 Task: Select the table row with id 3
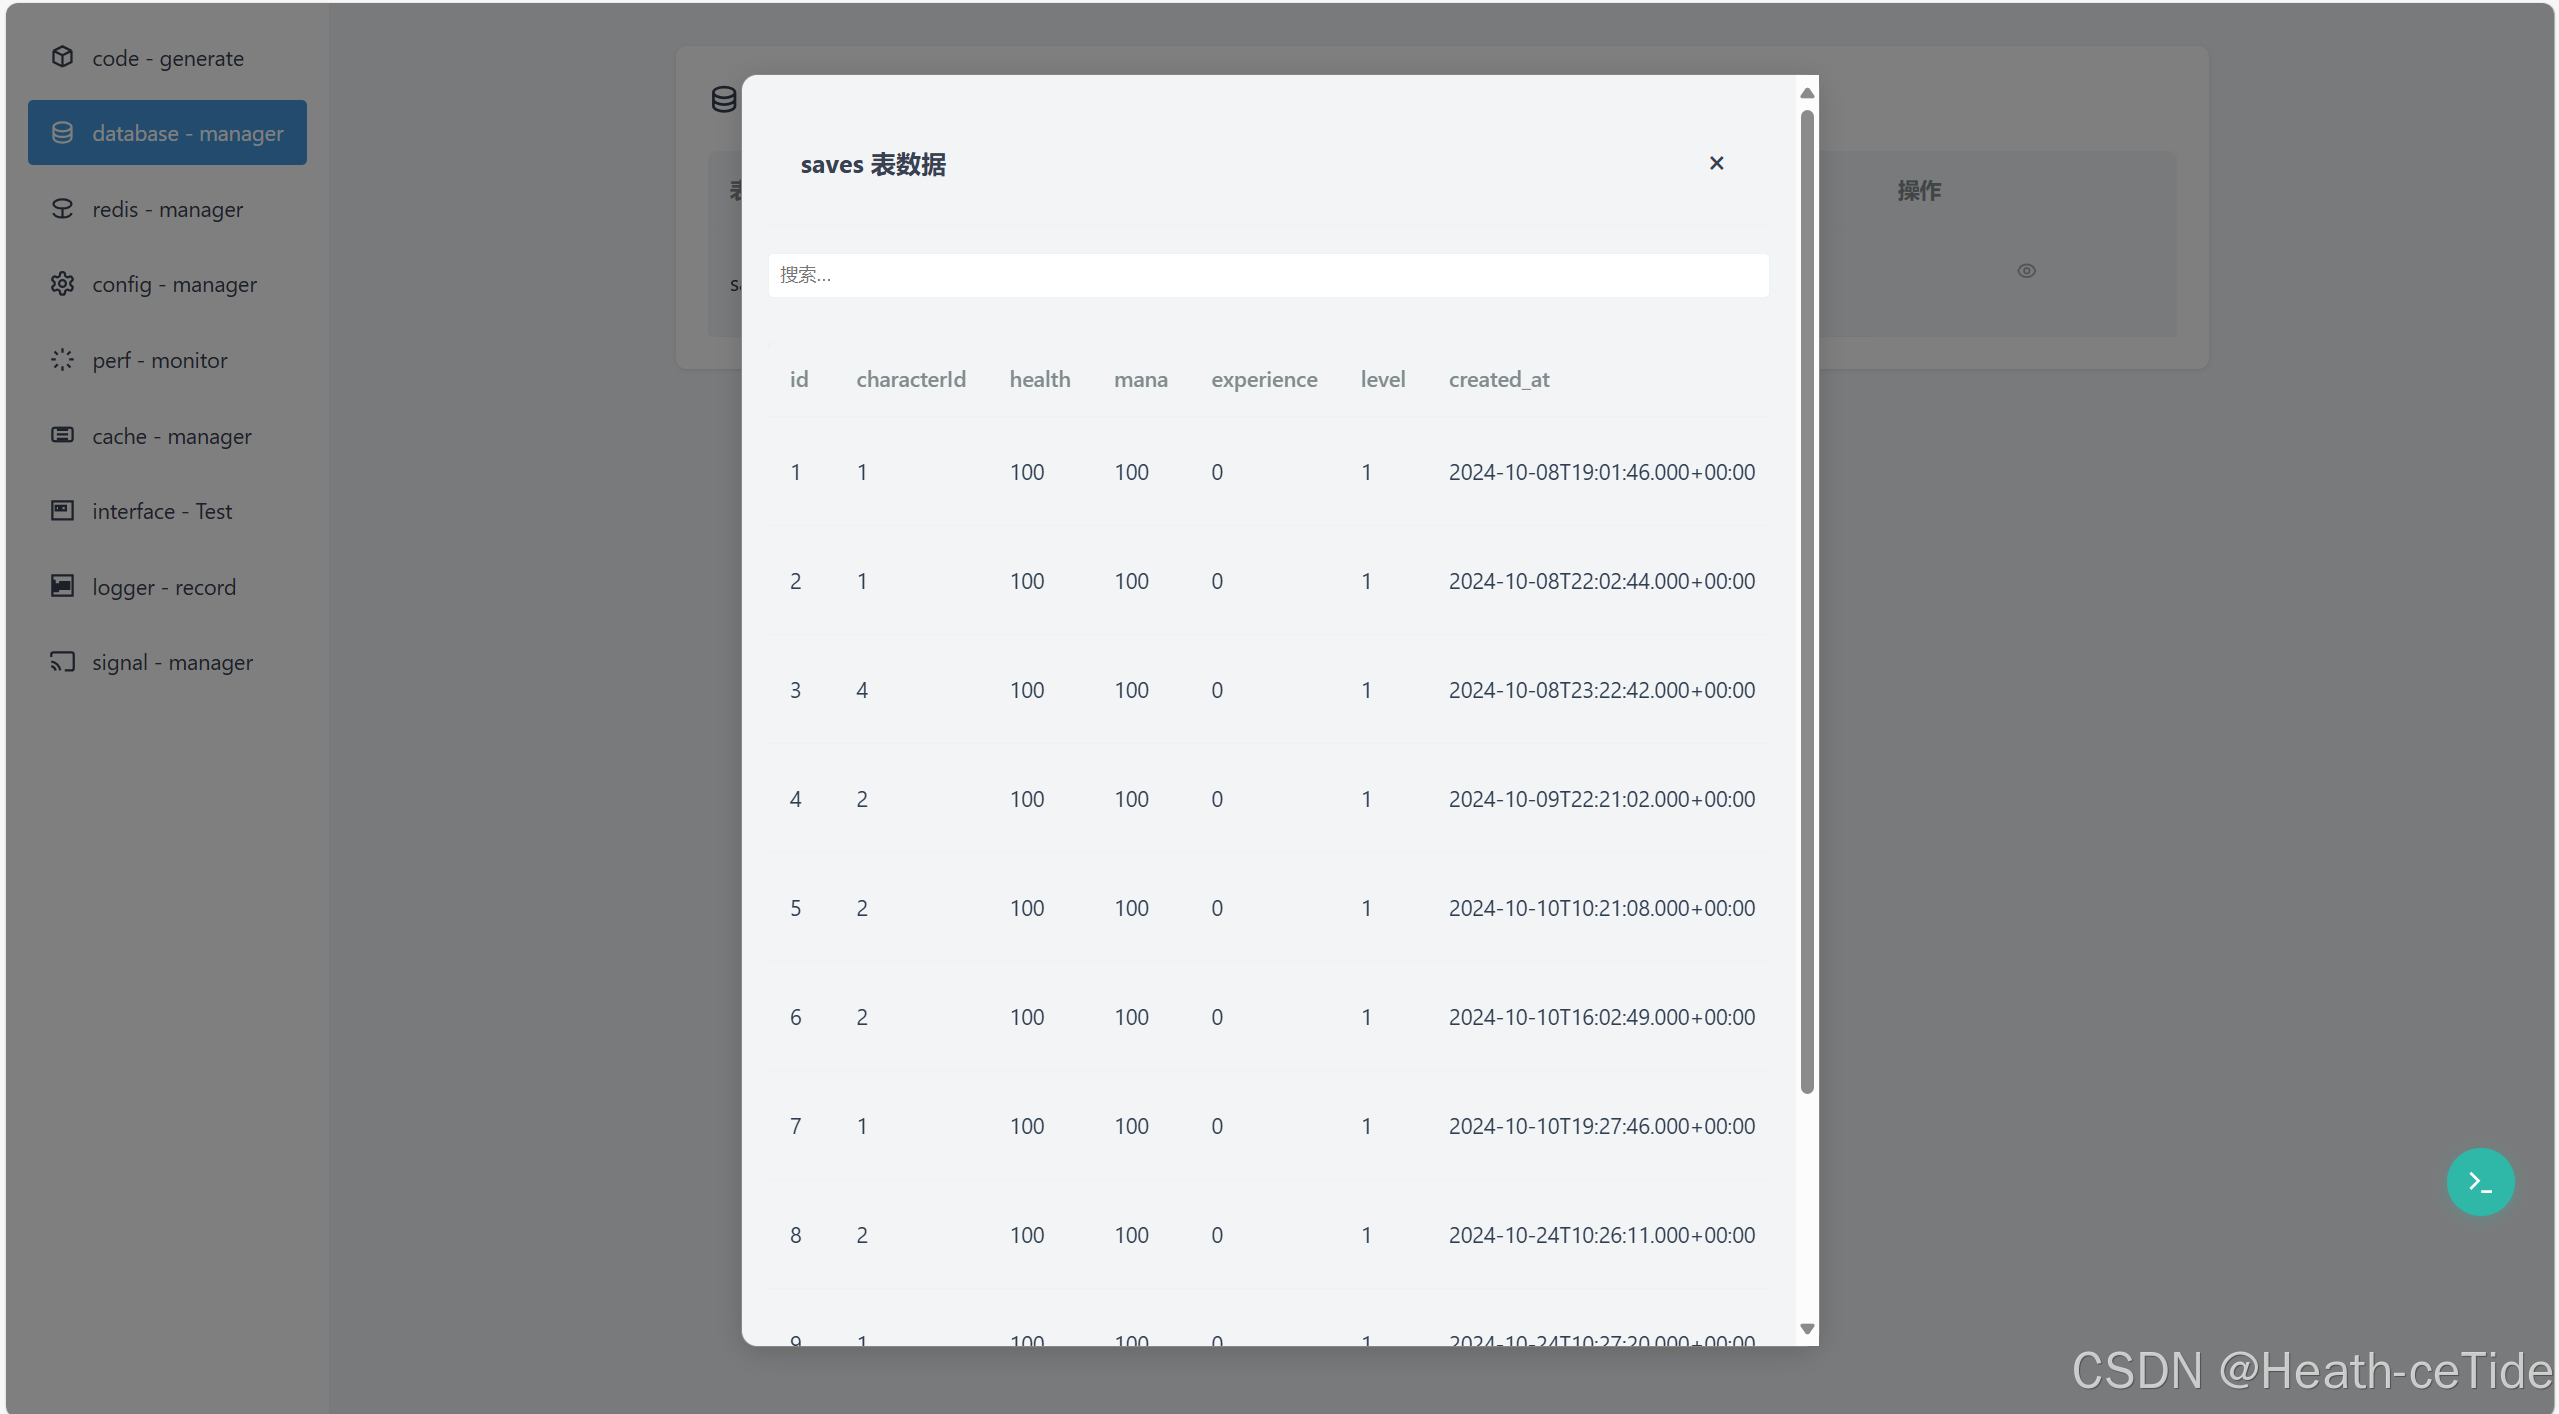point(1267,690)
